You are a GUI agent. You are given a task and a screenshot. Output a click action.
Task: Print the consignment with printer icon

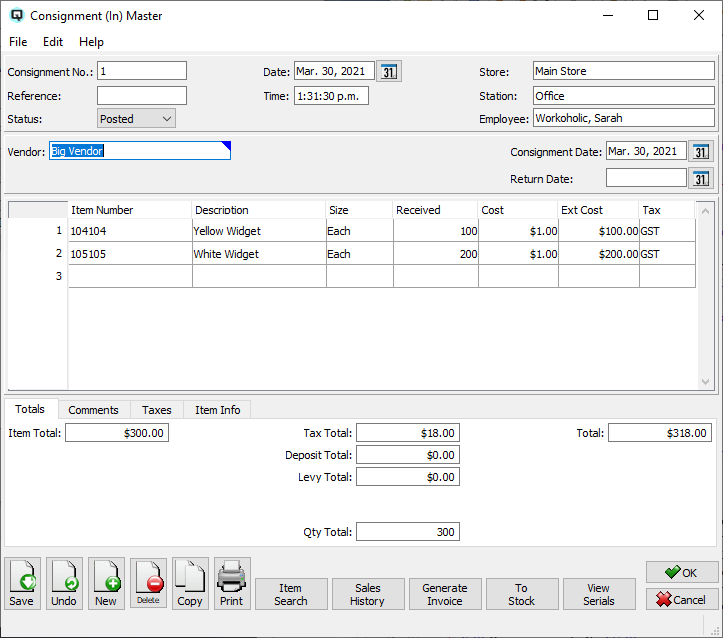click(232, 584)
